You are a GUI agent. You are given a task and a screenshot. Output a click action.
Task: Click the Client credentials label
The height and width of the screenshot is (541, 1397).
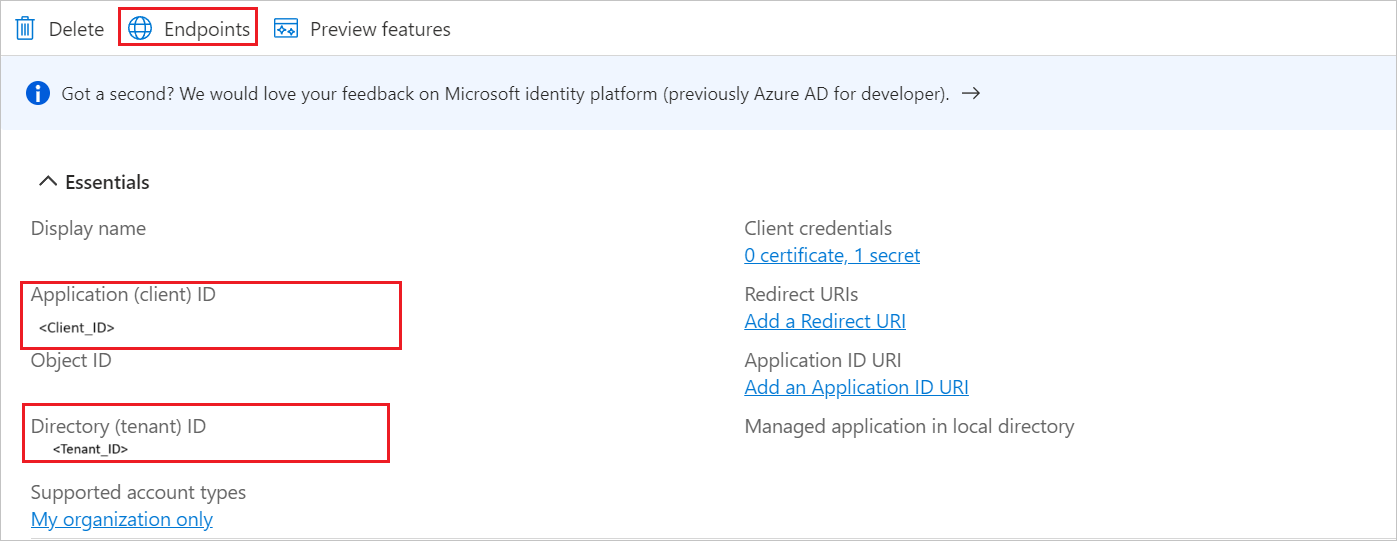[x=818, y=228]
